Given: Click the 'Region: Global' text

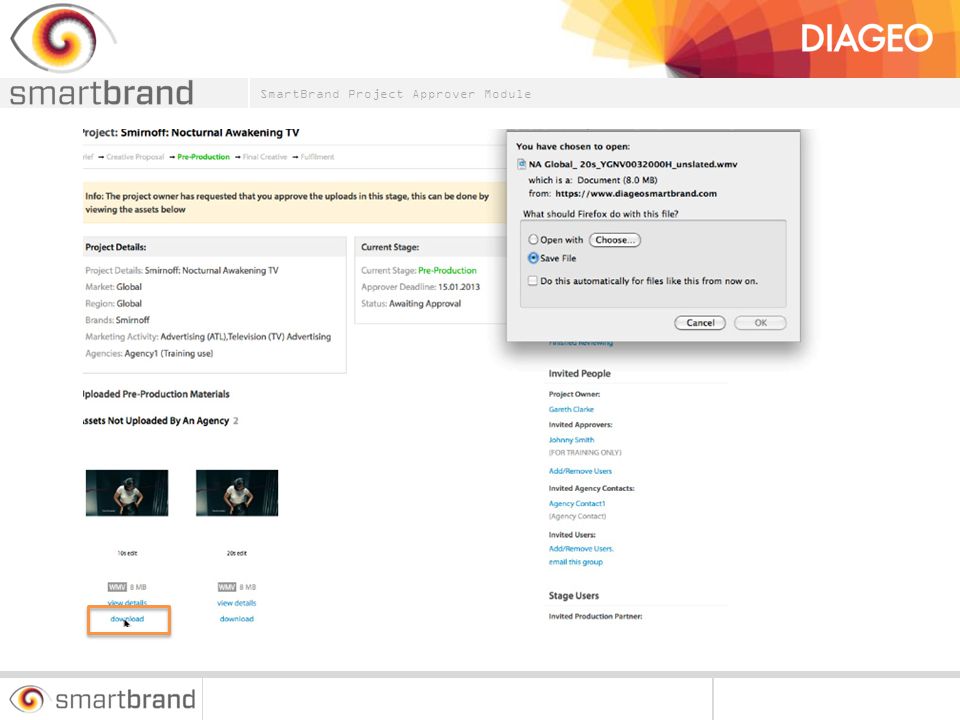Looking at the screenshot, I should coord(113,304).
